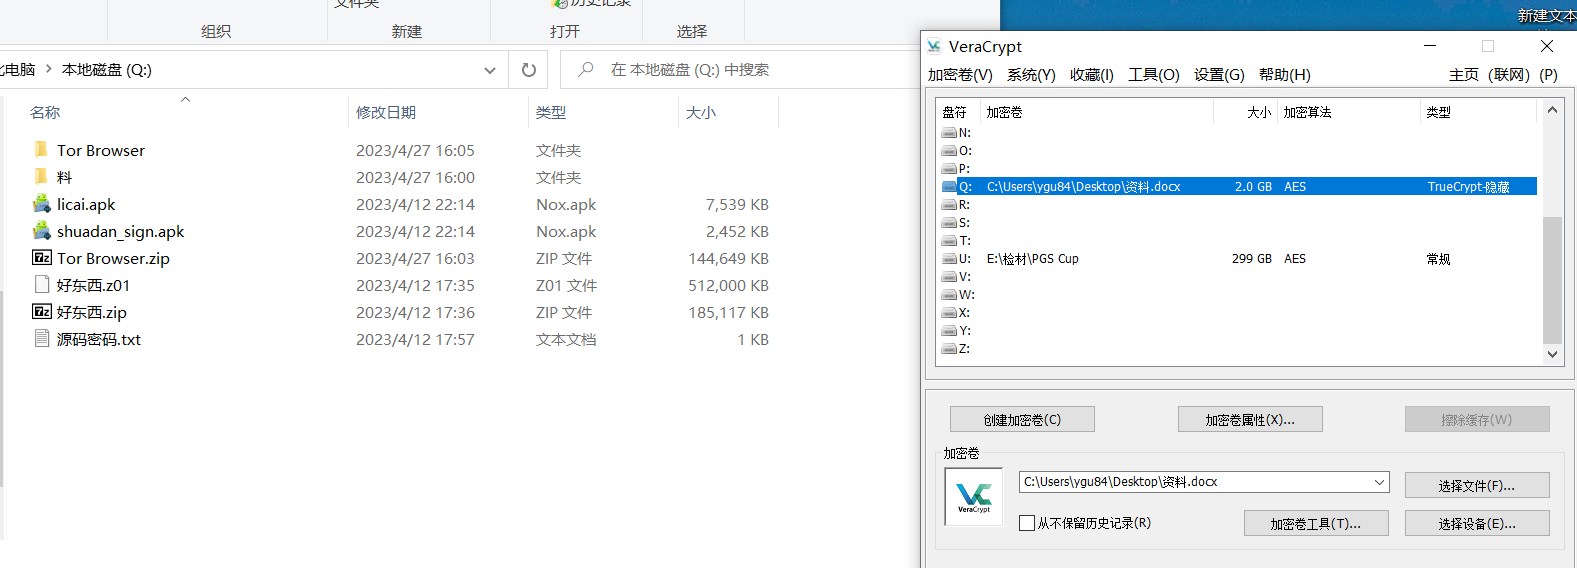Screen dimensions: 1577x568
Task: Click the drive list scroll down arrow
Action: [1552, 353]
